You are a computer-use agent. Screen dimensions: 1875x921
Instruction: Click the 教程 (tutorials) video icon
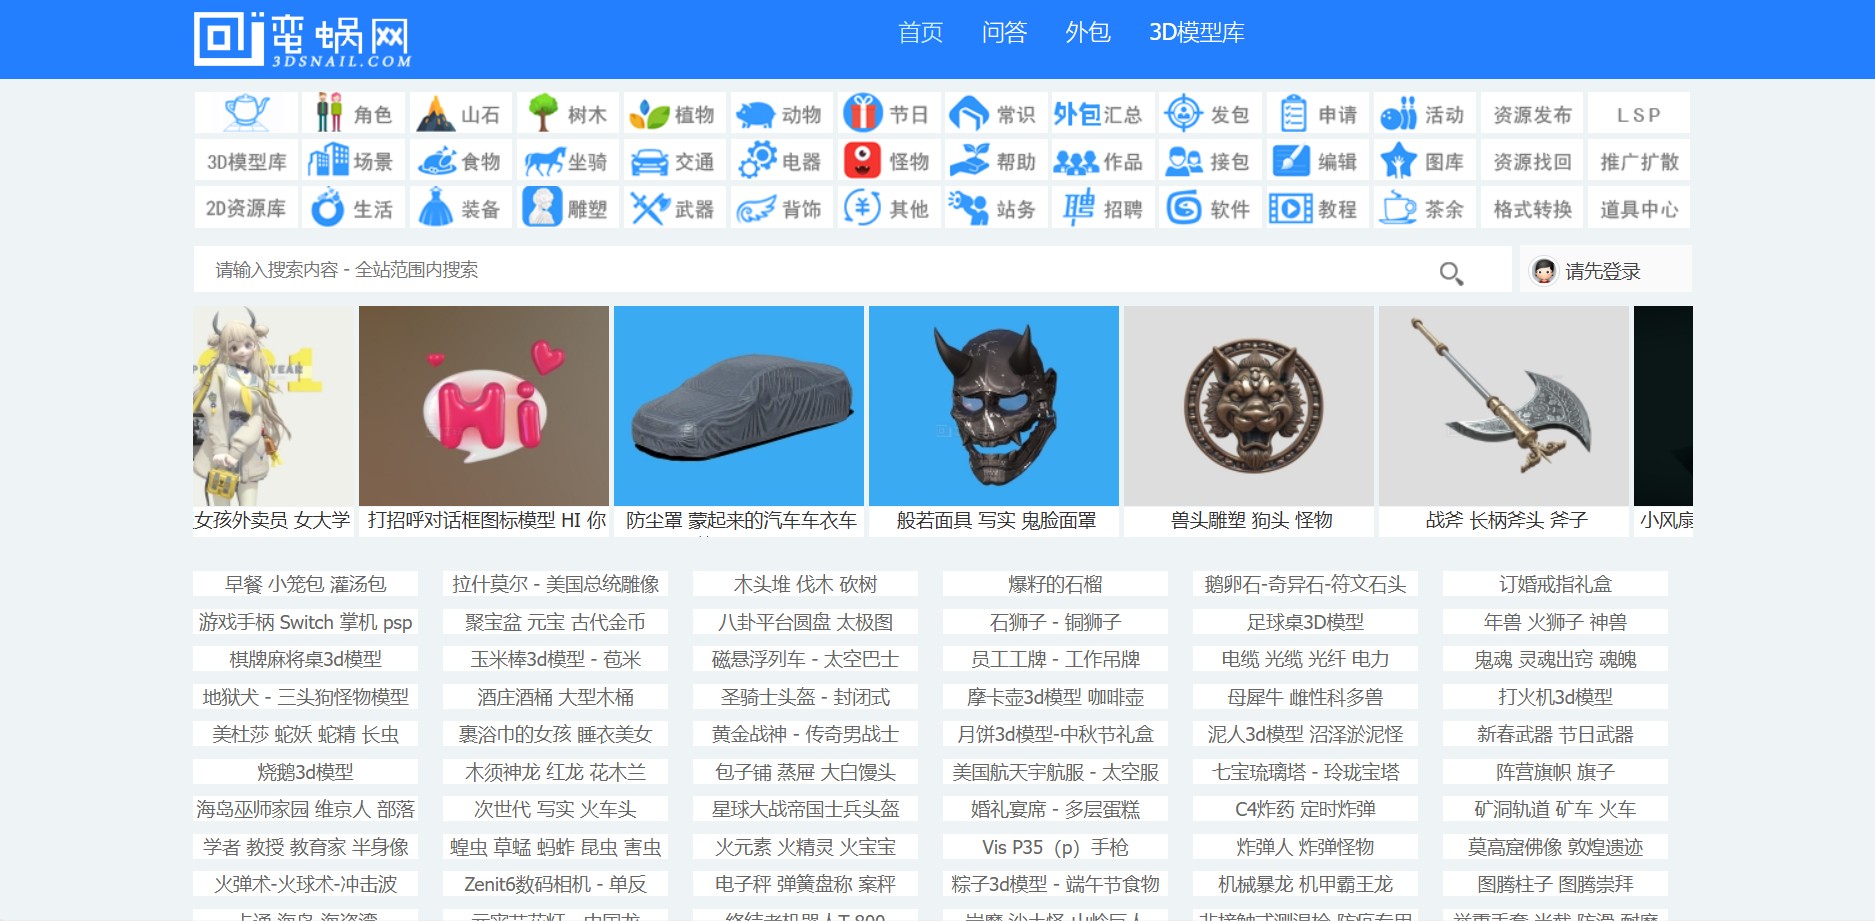click(1316, 208)
